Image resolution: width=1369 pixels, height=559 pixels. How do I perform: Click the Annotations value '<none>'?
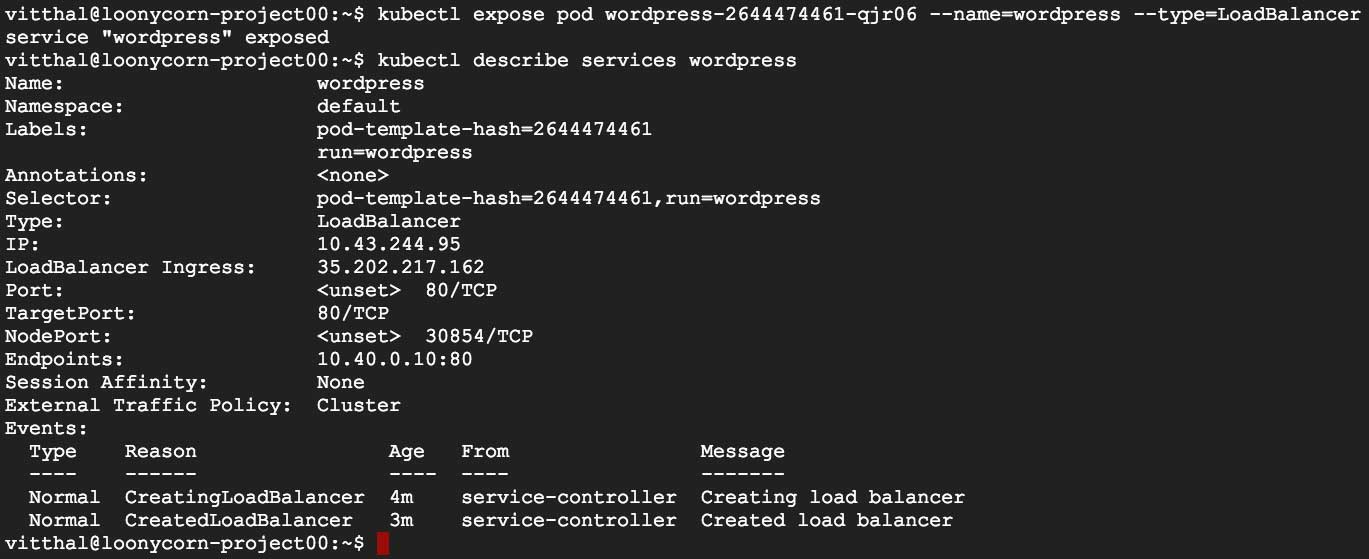coord(352,175)
